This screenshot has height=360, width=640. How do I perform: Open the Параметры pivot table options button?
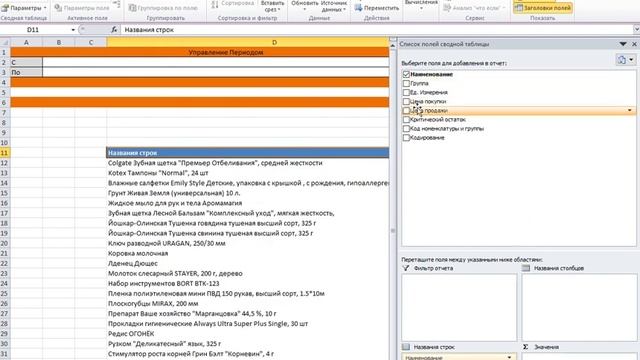(24, 8)
